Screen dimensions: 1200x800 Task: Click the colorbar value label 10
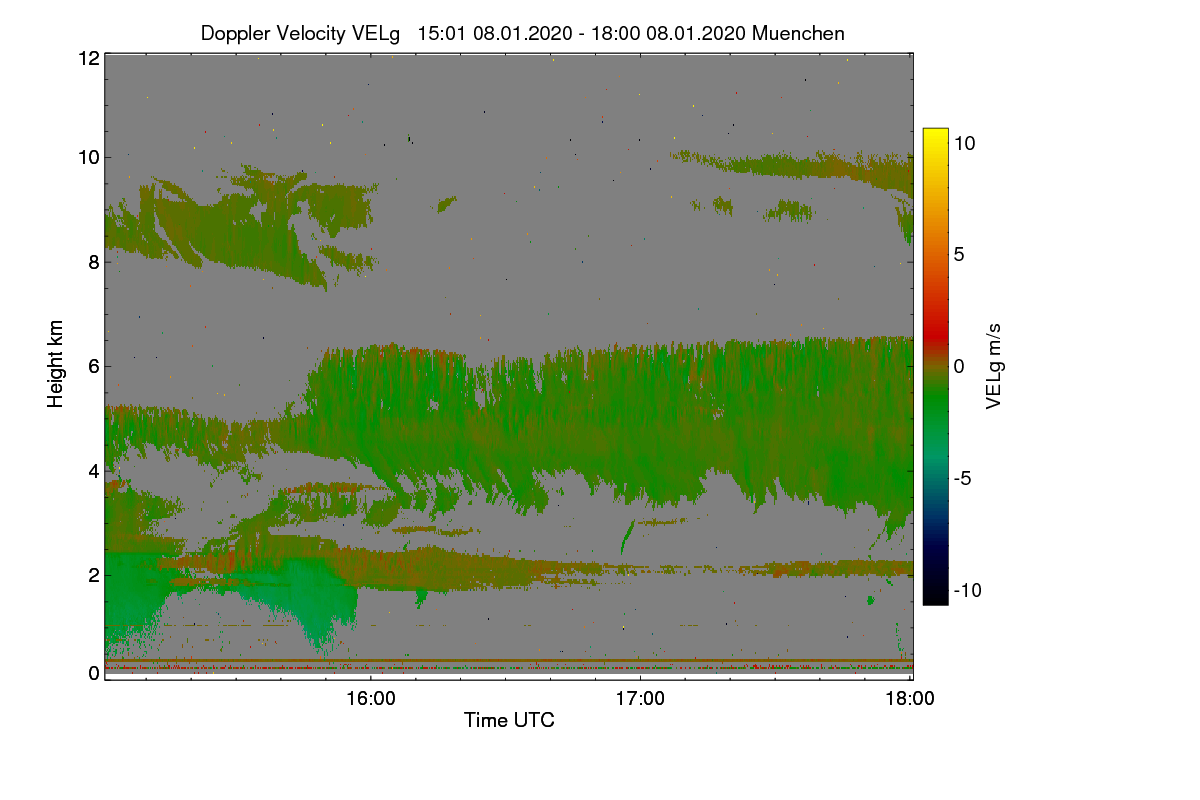point(964,143)
